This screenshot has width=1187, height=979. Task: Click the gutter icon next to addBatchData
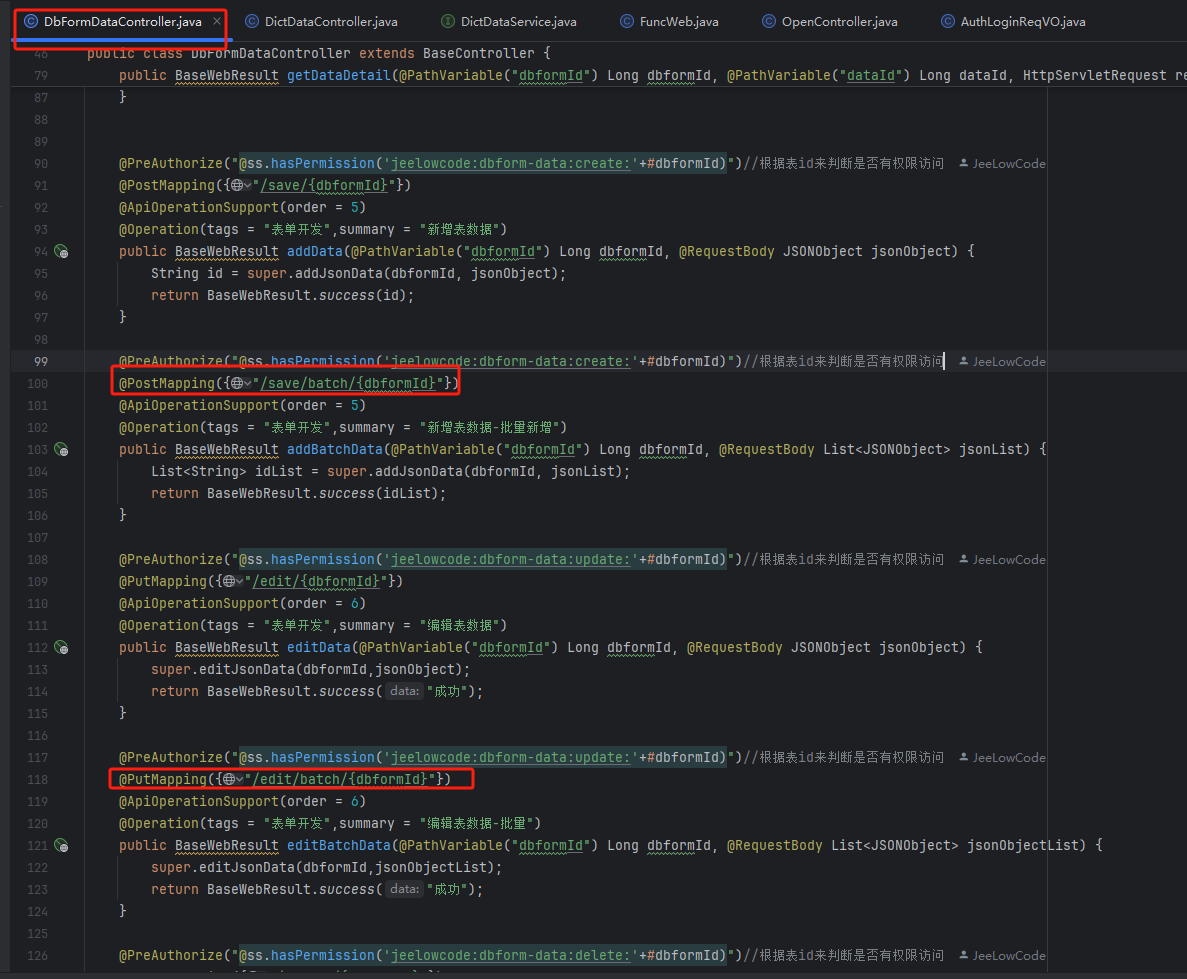click(61, 450)
